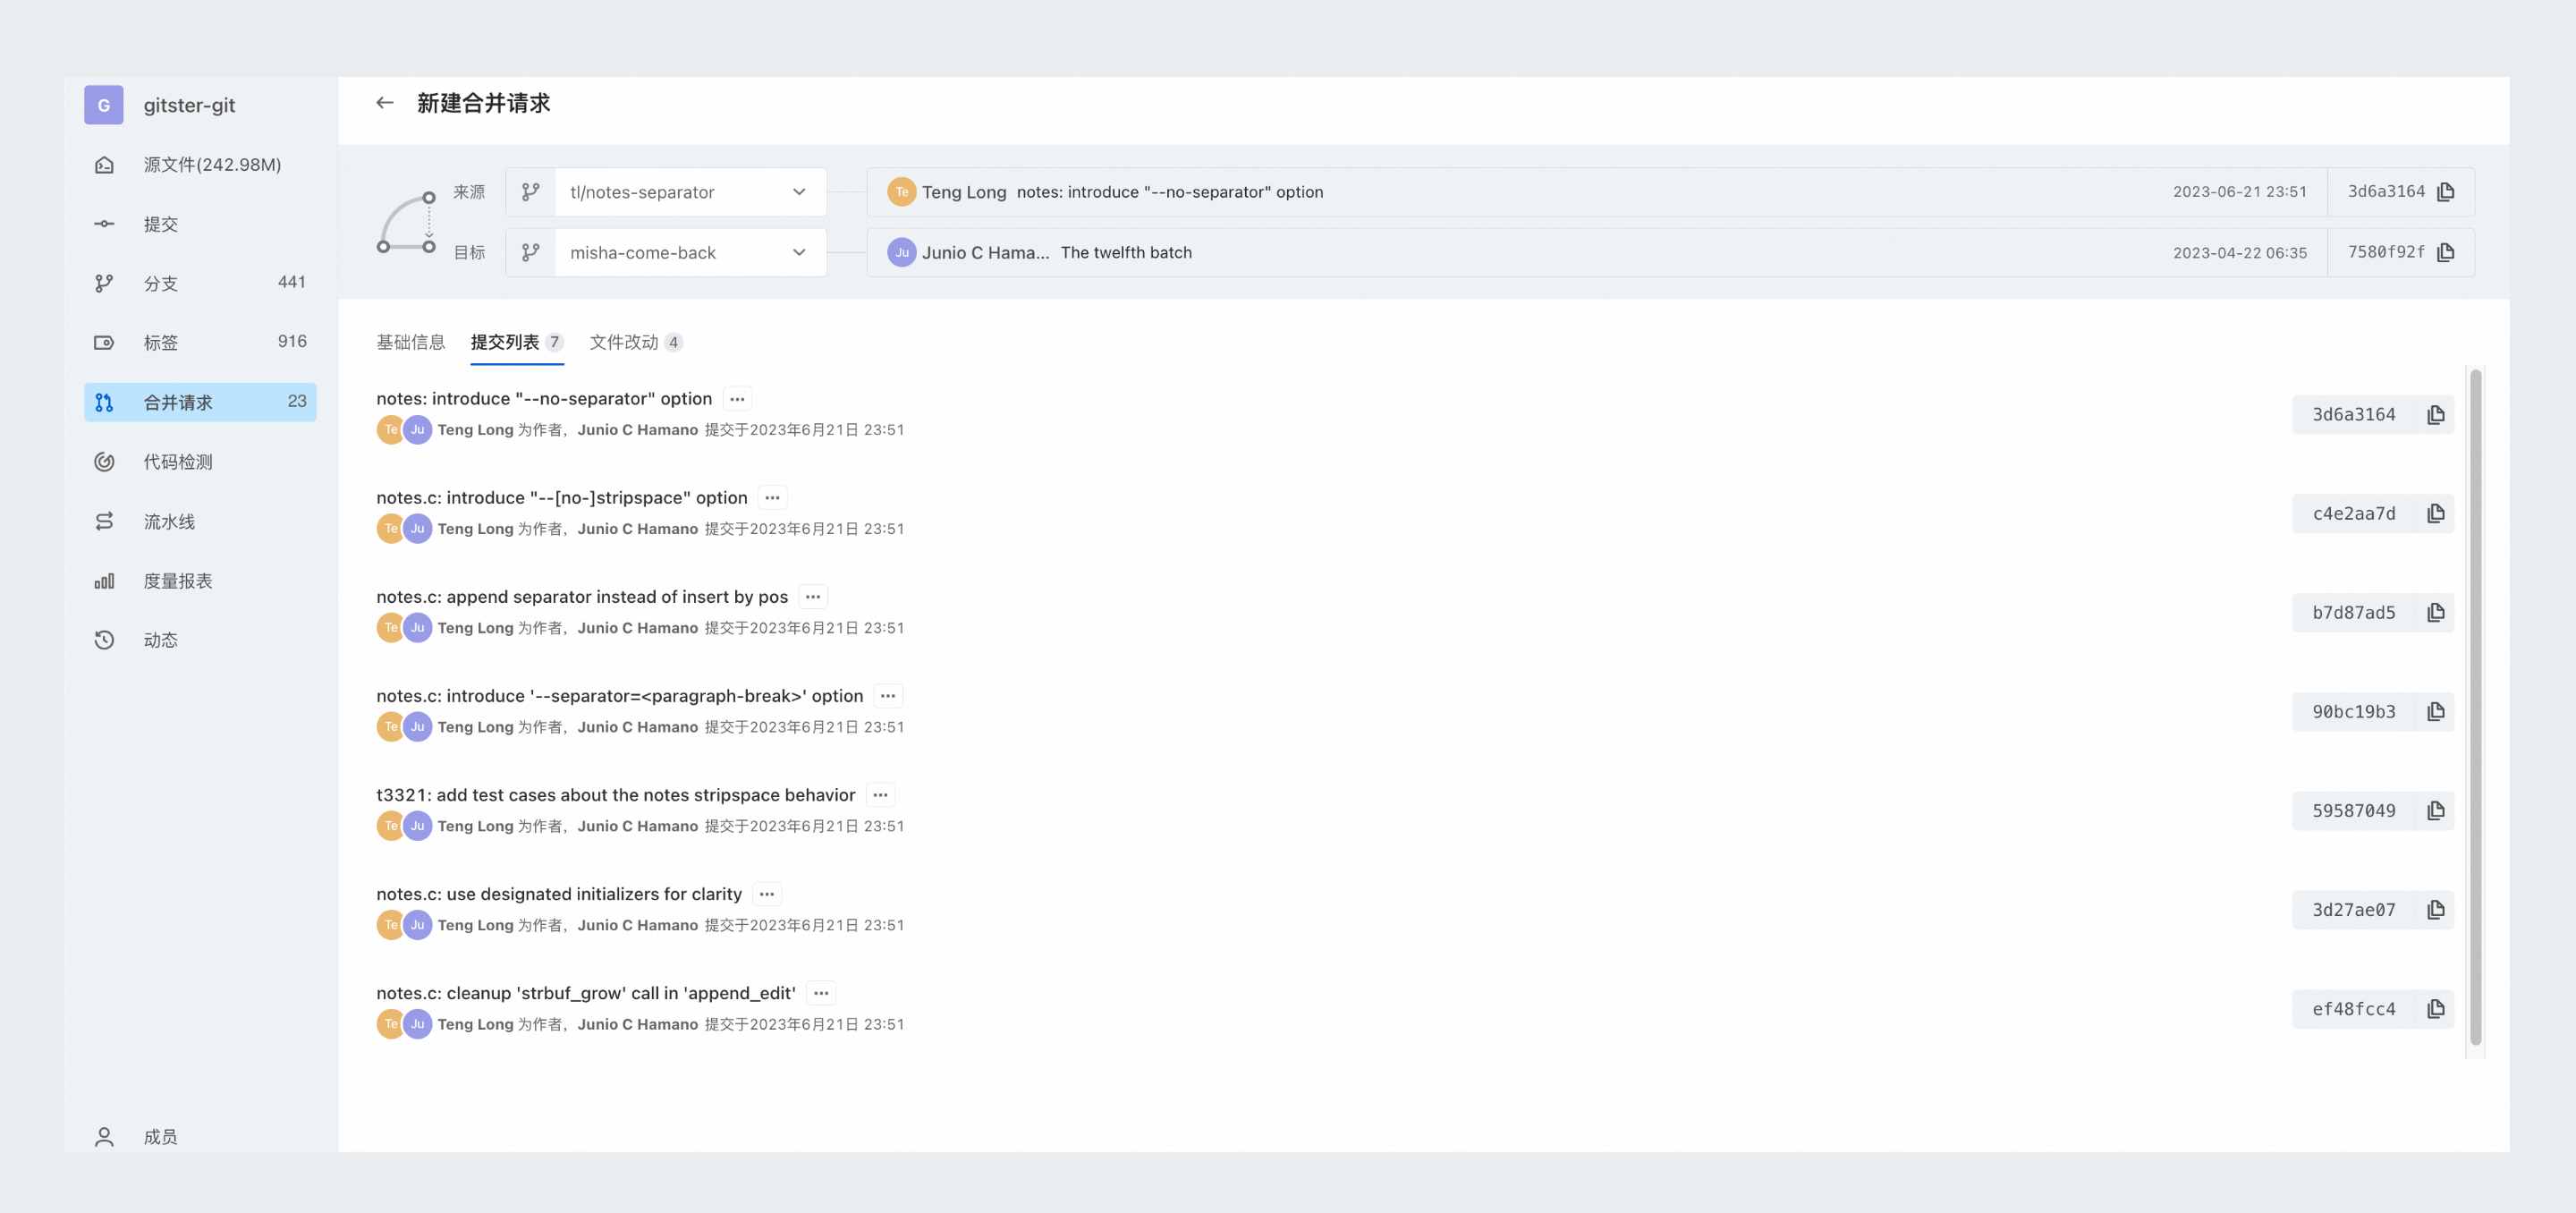The image size is (2576, 1213).
Task: Copy hash 3d6a3164 in commit list
Action: 2436,414
